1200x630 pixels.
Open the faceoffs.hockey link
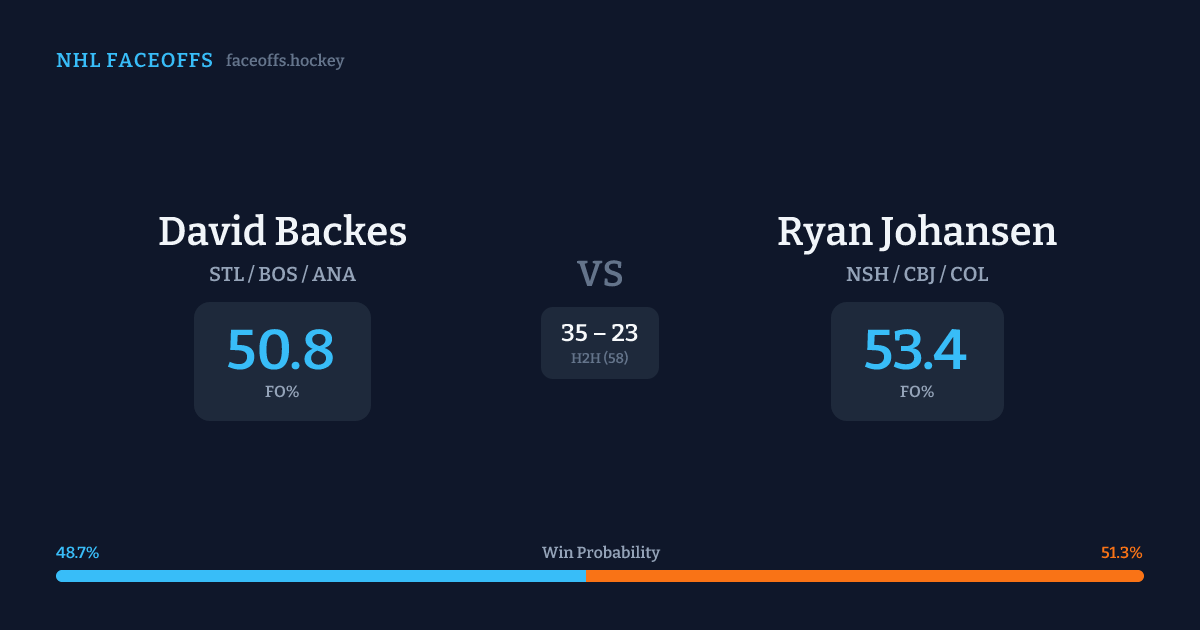285,61
